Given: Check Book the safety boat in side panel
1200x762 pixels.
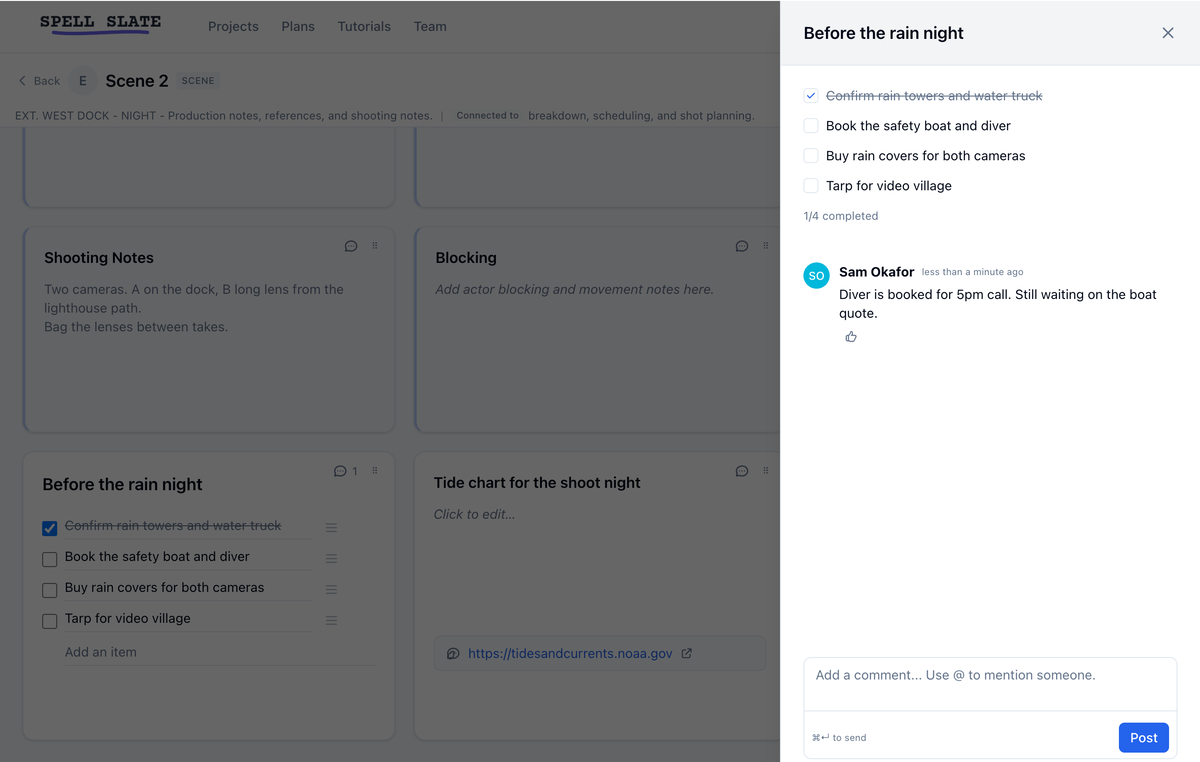Looking at the screenshot, I should point(811,126).
